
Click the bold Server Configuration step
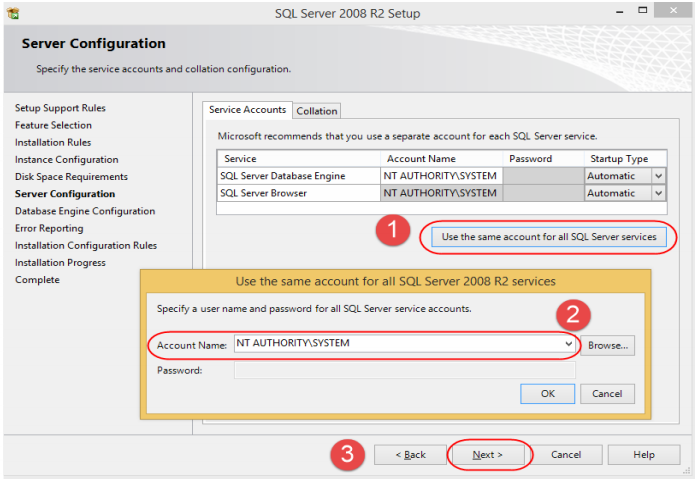pos(65,194)
